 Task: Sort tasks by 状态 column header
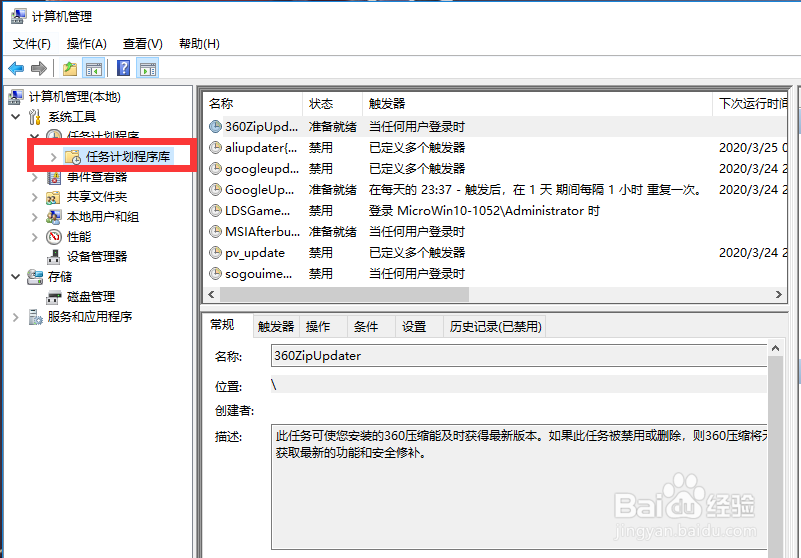pos(333,104)
